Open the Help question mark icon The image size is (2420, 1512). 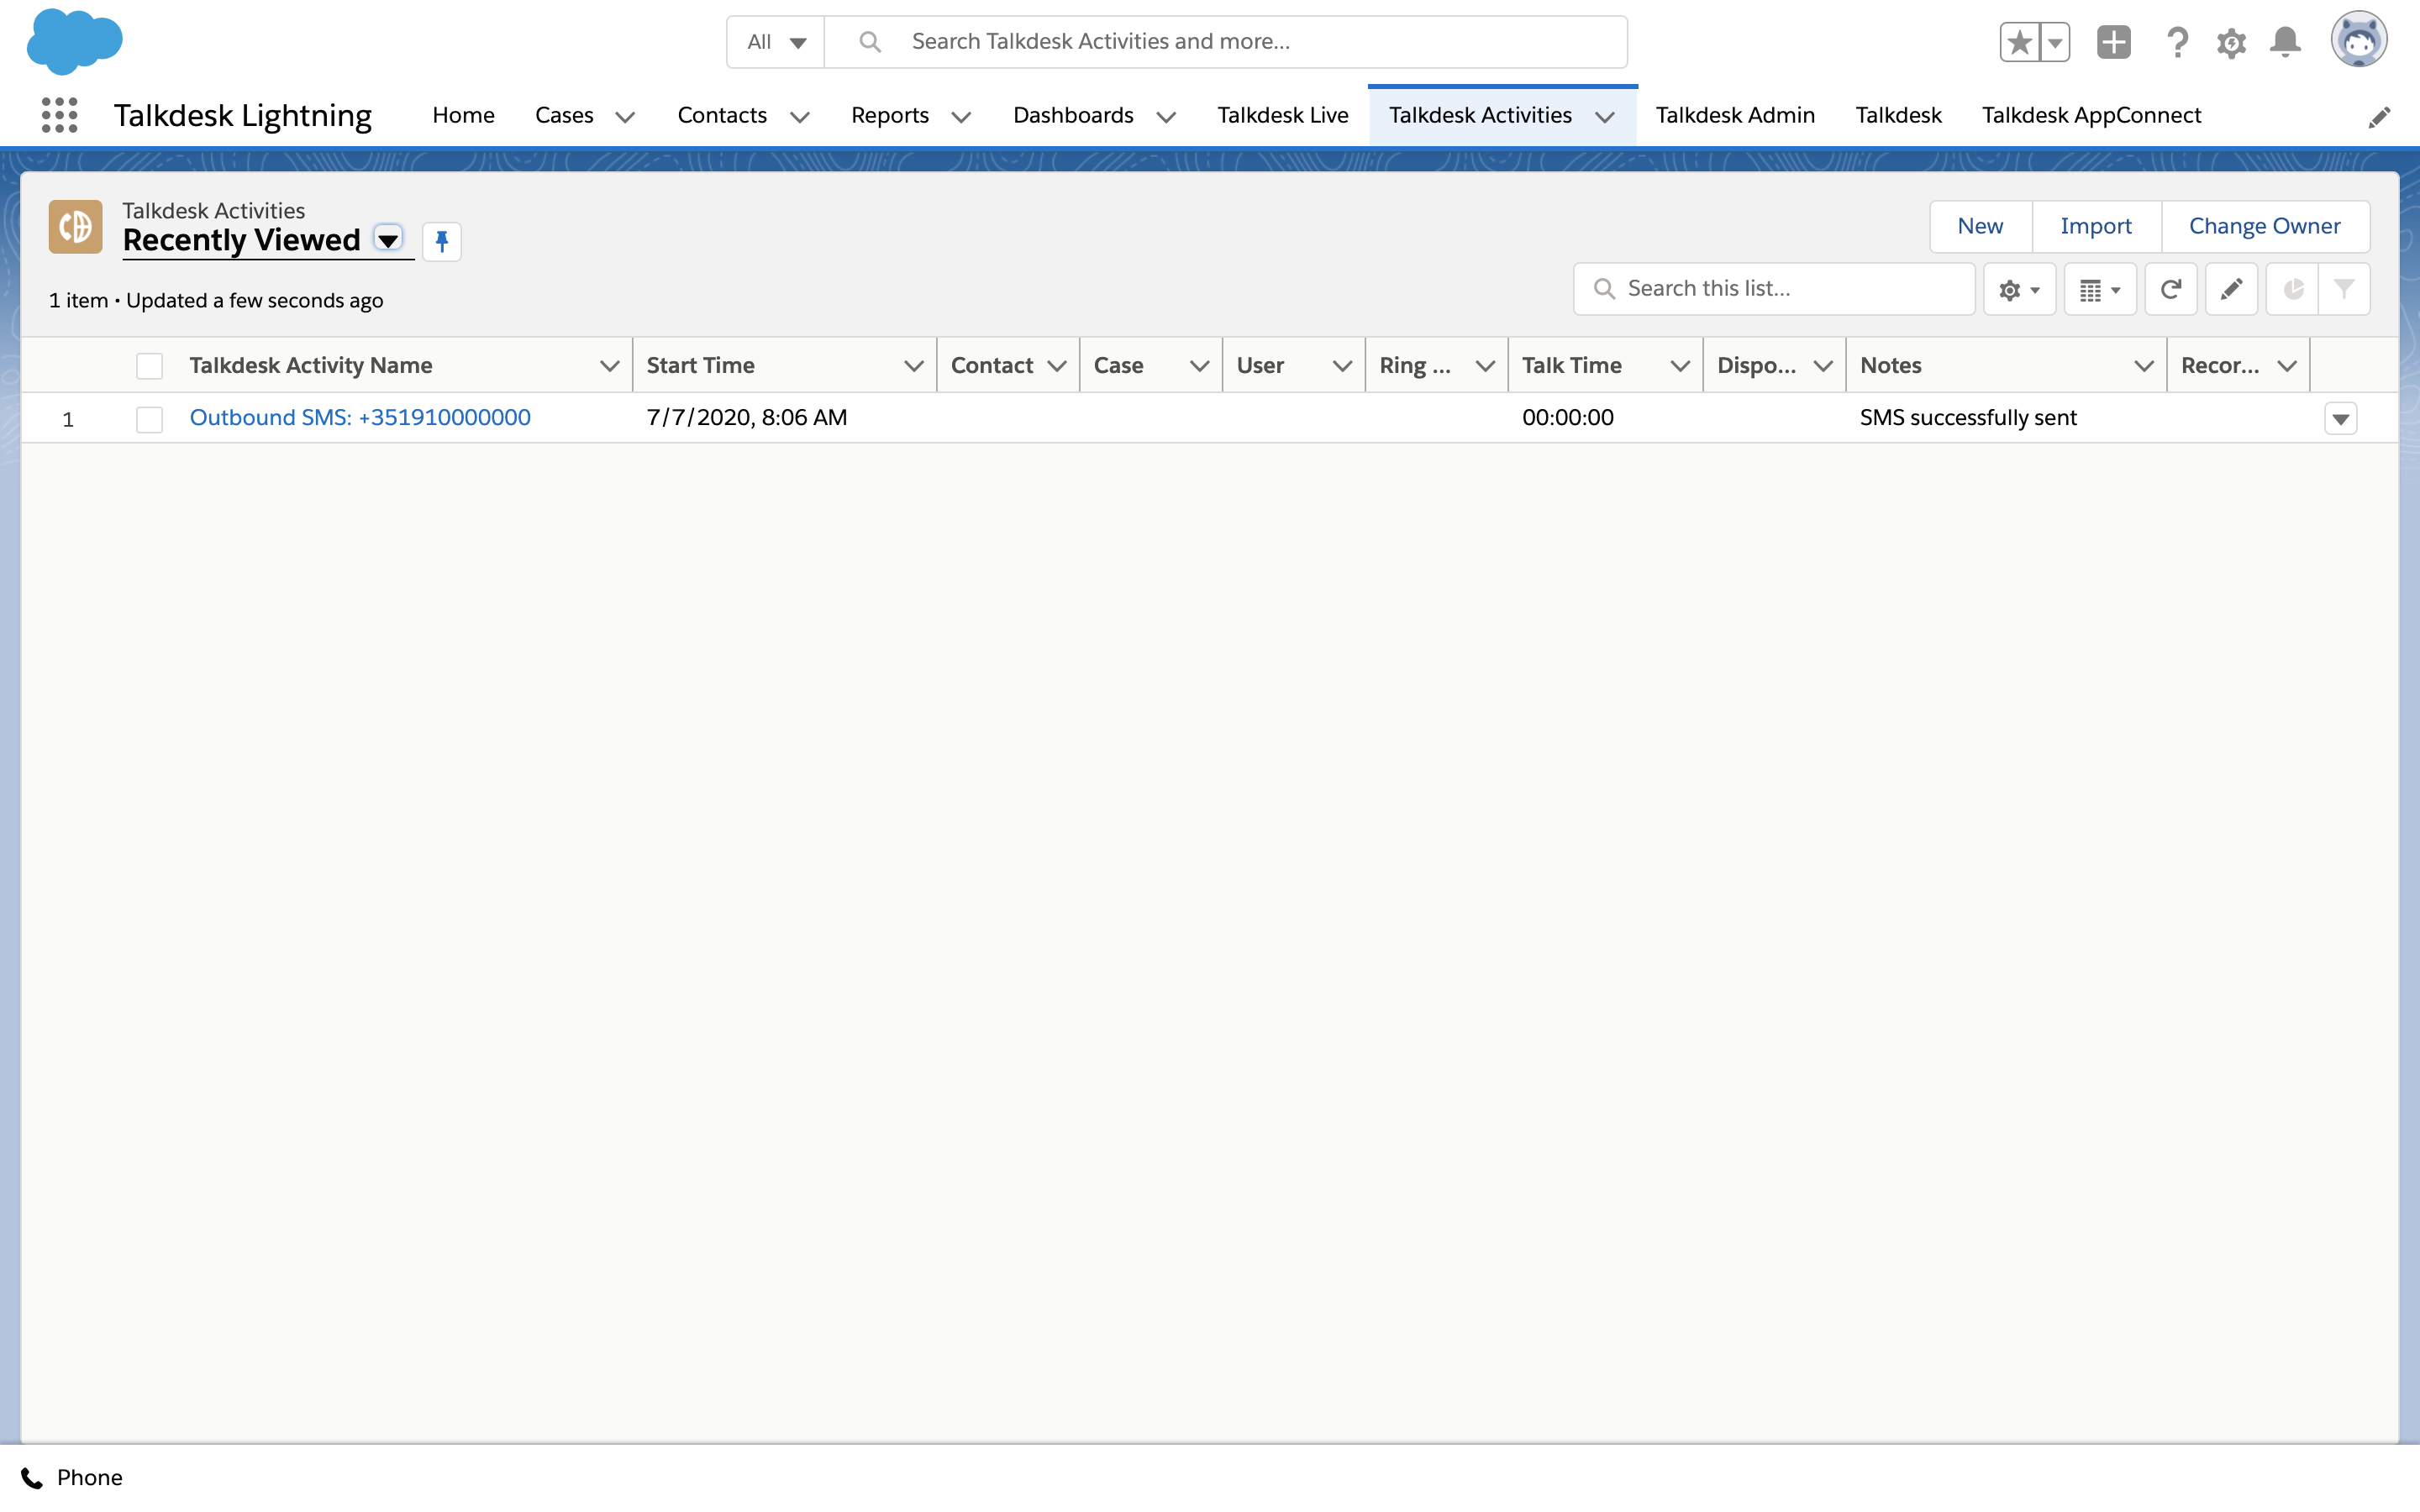2177,42
